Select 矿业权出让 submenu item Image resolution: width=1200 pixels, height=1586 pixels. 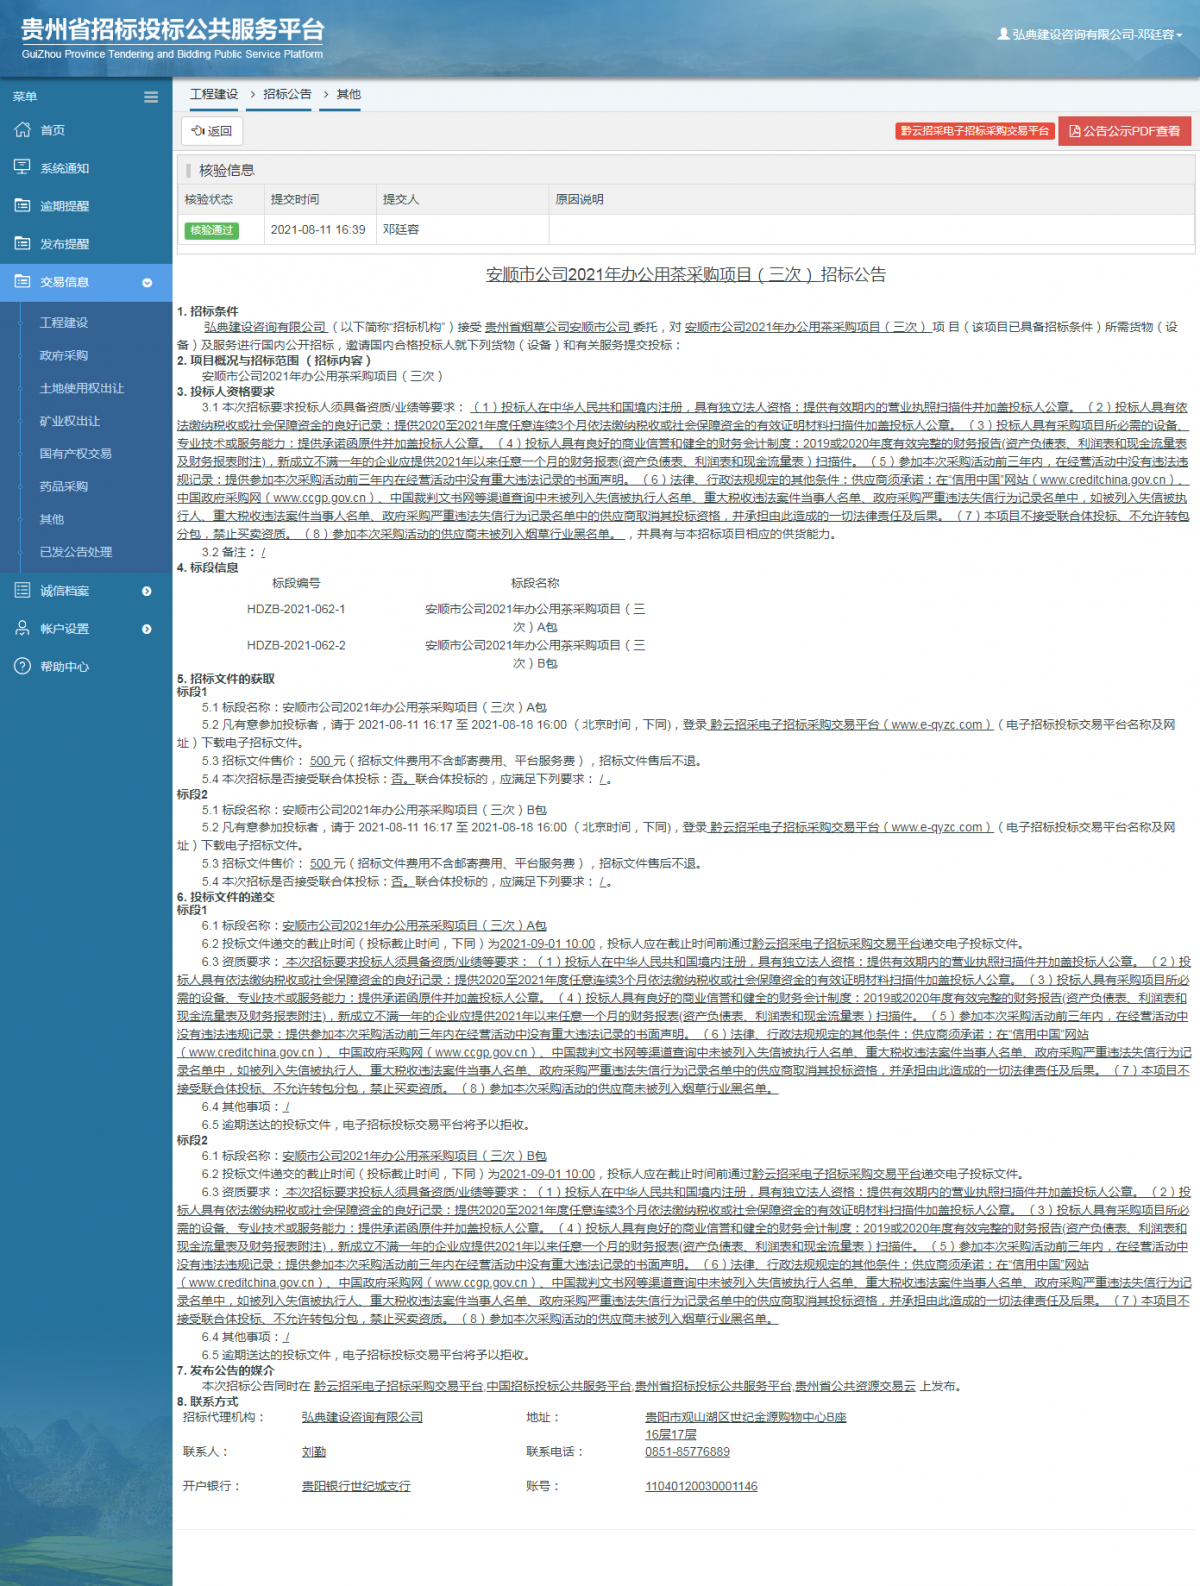coord(70,421)
